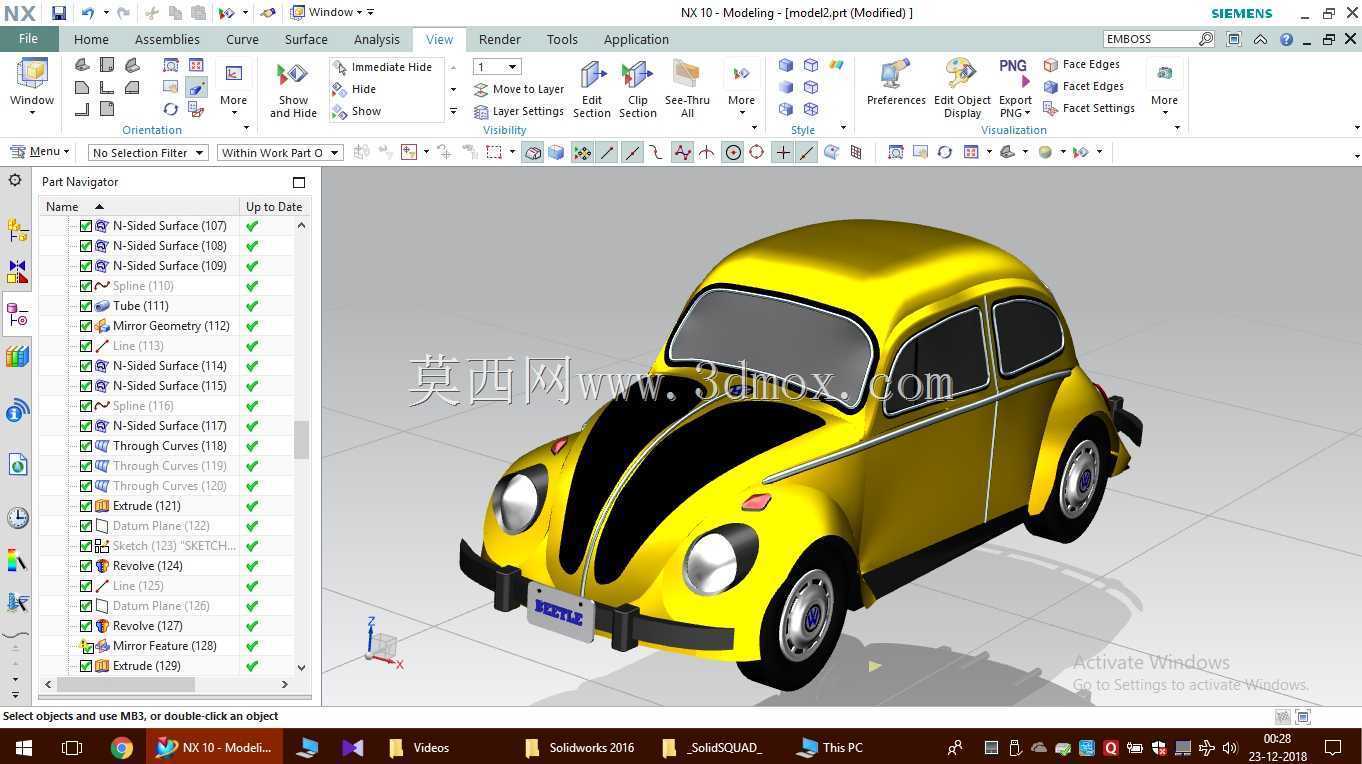Open See-Thru All
1362x764 pixels.
pos(687,90)
